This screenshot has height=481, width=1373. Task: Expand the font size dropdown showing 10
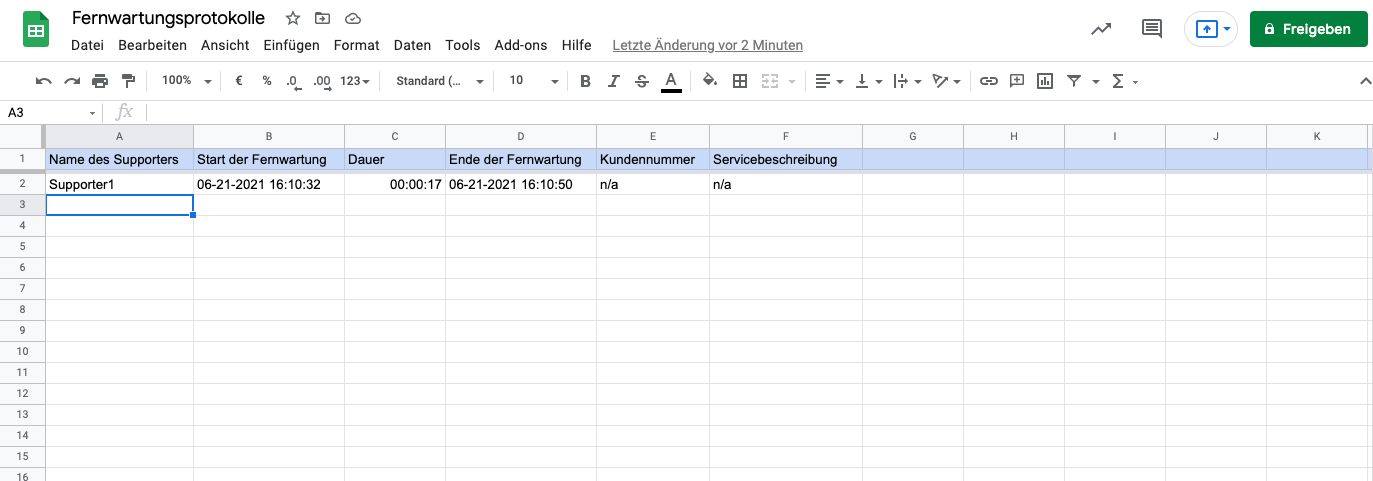point(533,81)
